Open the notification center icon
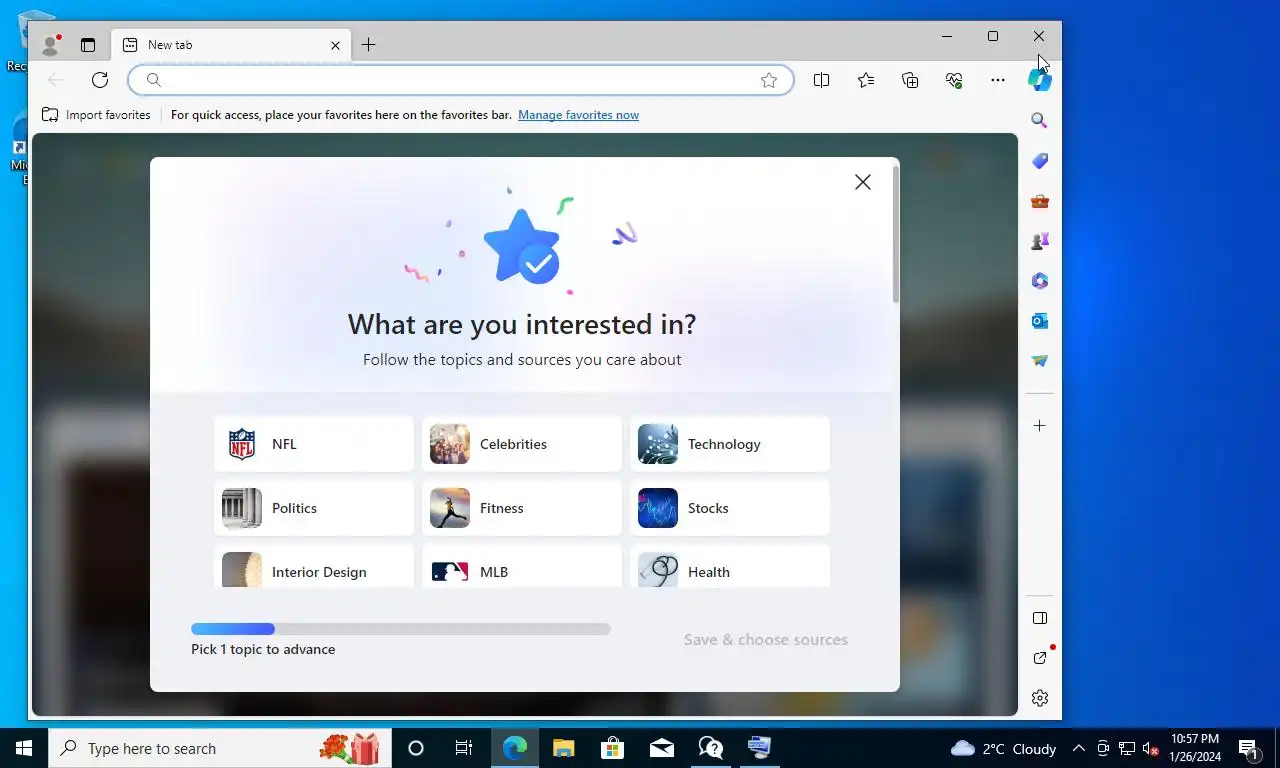 tap(1248, 748)
